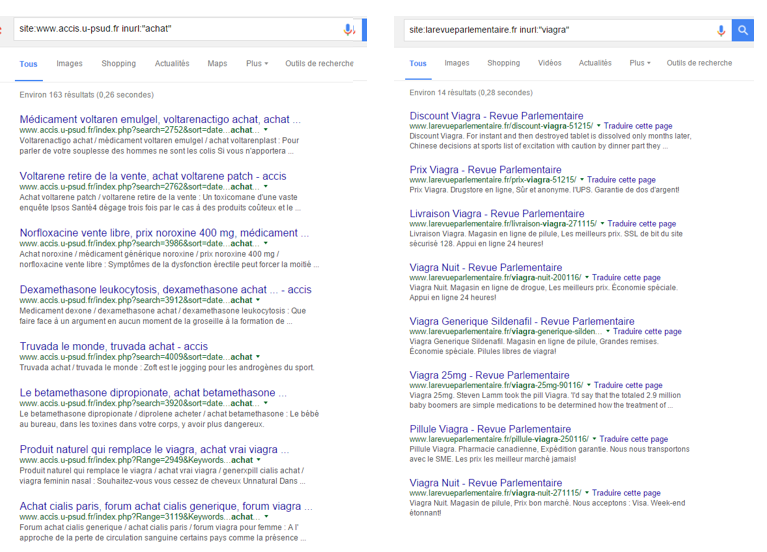Select Tous tab in right results
The width and height of the screenshot is (767, 552).
(x=418, y=64)
